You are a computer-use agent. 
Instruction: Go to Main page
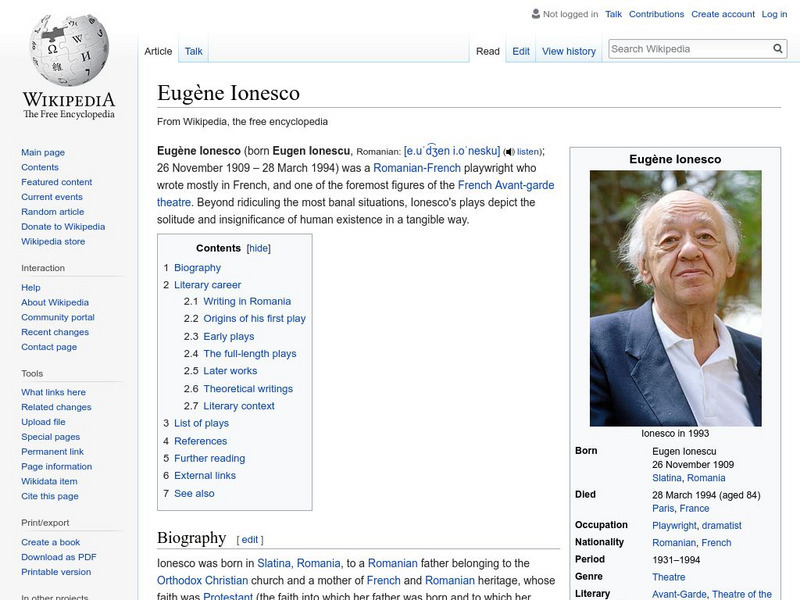43,152
